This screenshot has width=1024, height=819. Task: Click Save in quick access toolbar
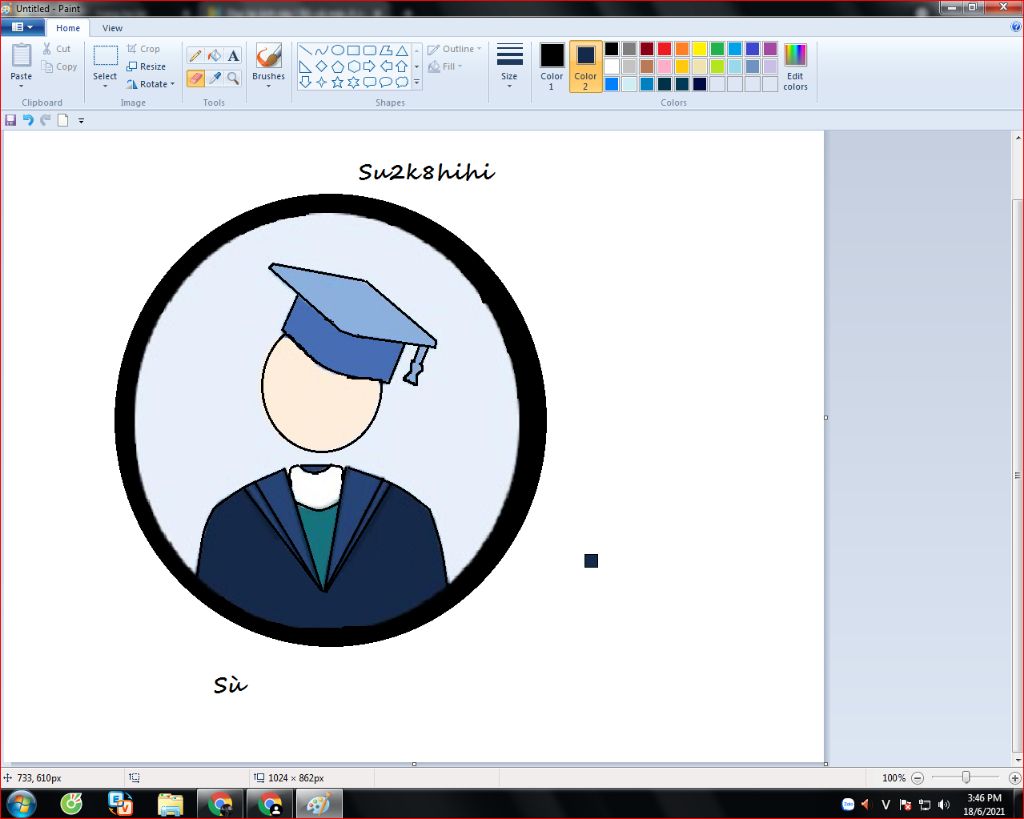[10, 120]
